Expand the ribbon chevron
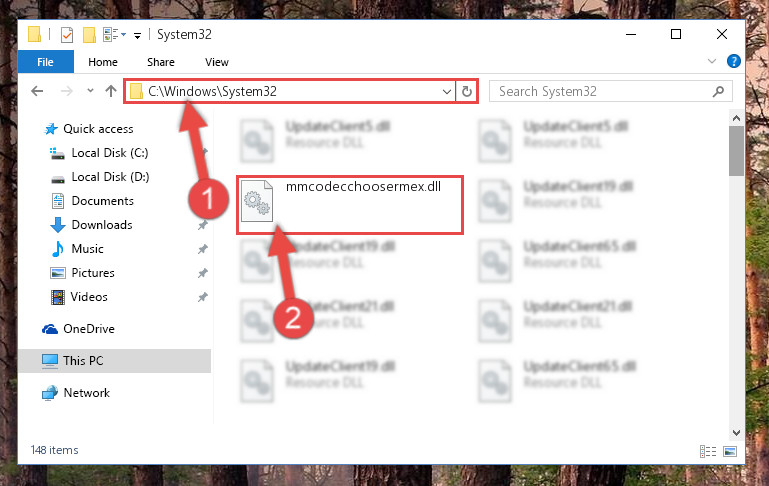This screenshot has height=486, width=769. click(x=712, y=61)
